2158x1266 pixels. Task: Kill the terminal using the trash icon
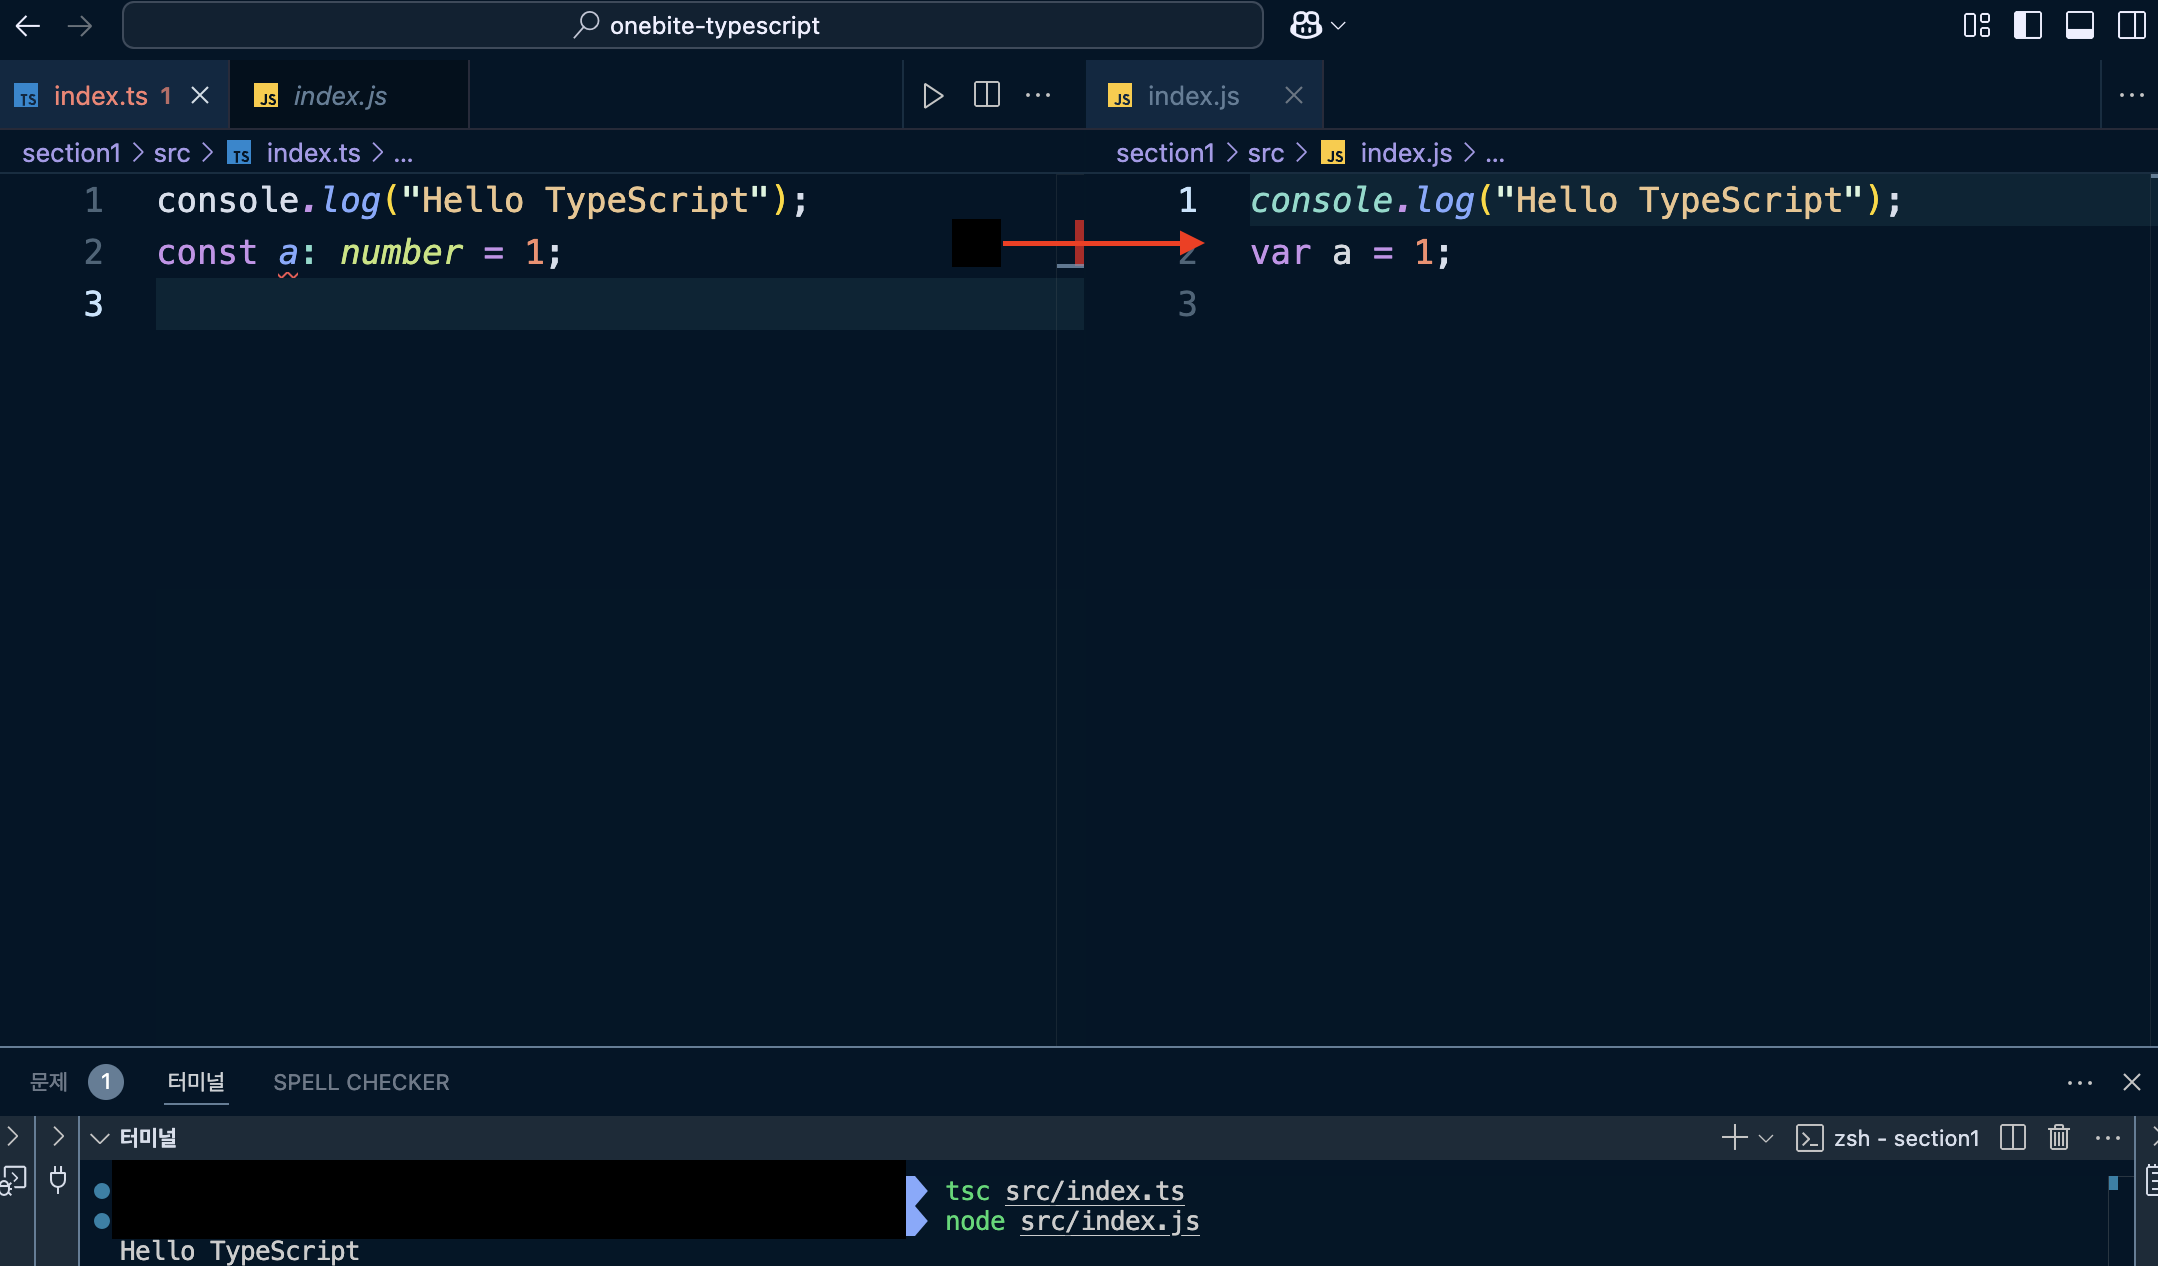pos(2059,1138)
